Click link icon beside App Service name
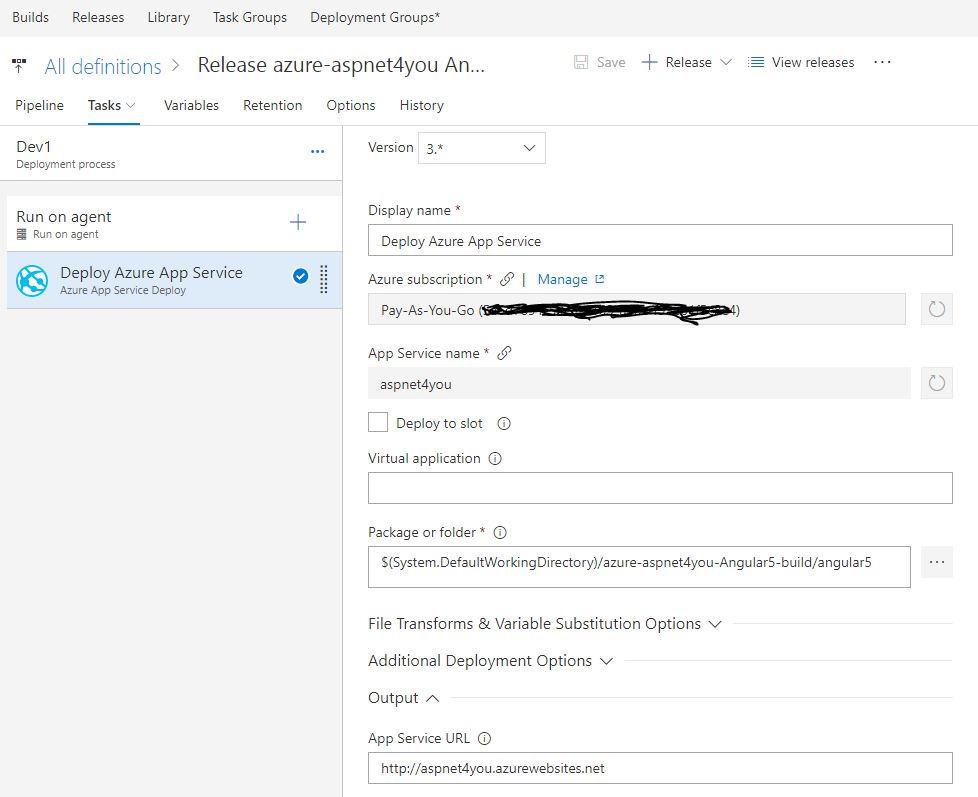The image size is (978, 797). [504, 353]
